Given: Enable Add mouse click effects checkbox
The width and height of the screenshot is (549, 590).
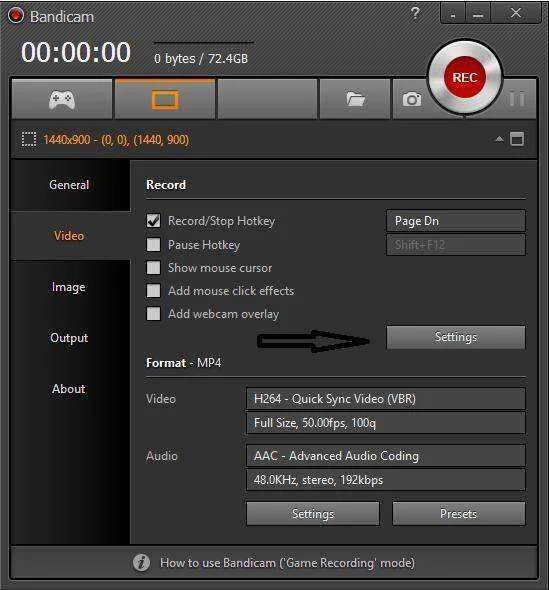Looking at the screenshot, I should [153, 290].
